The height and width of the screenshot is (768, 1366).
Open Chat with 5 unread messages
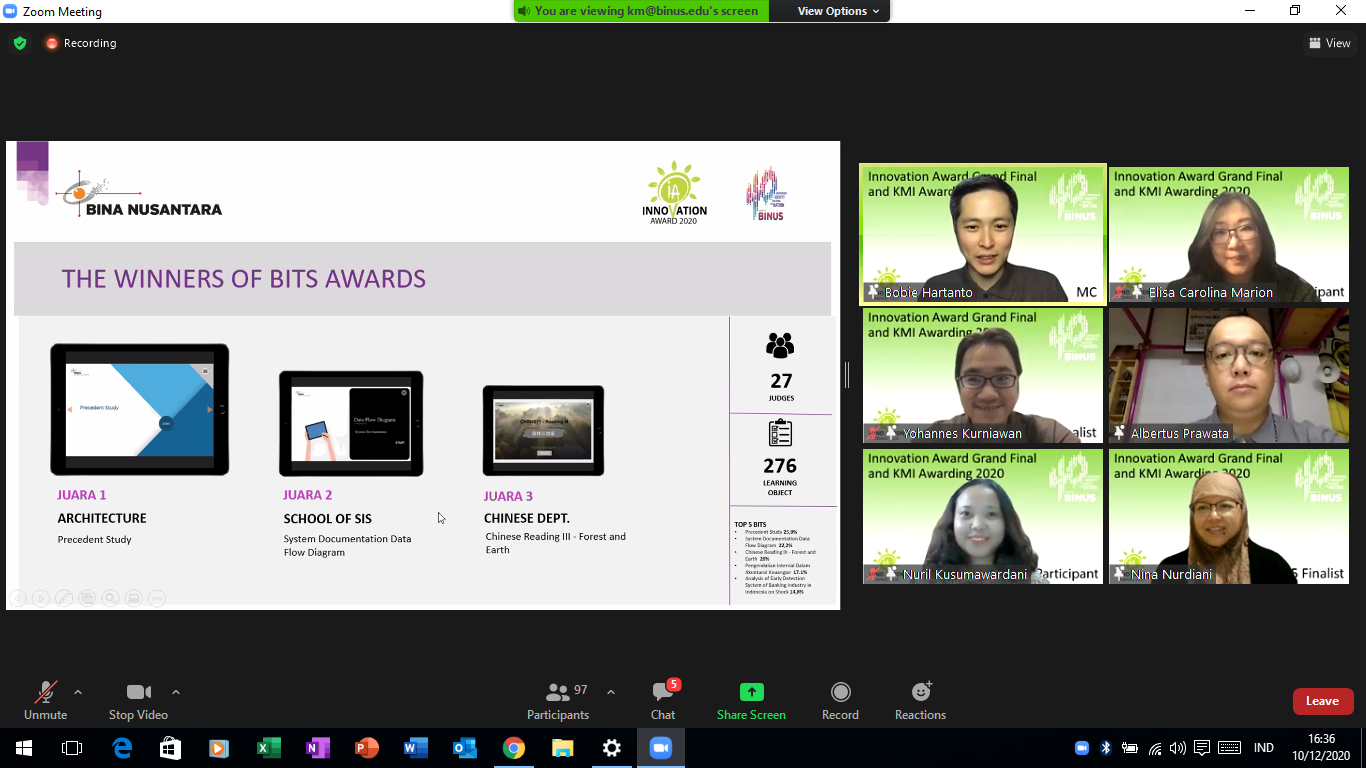663,700
